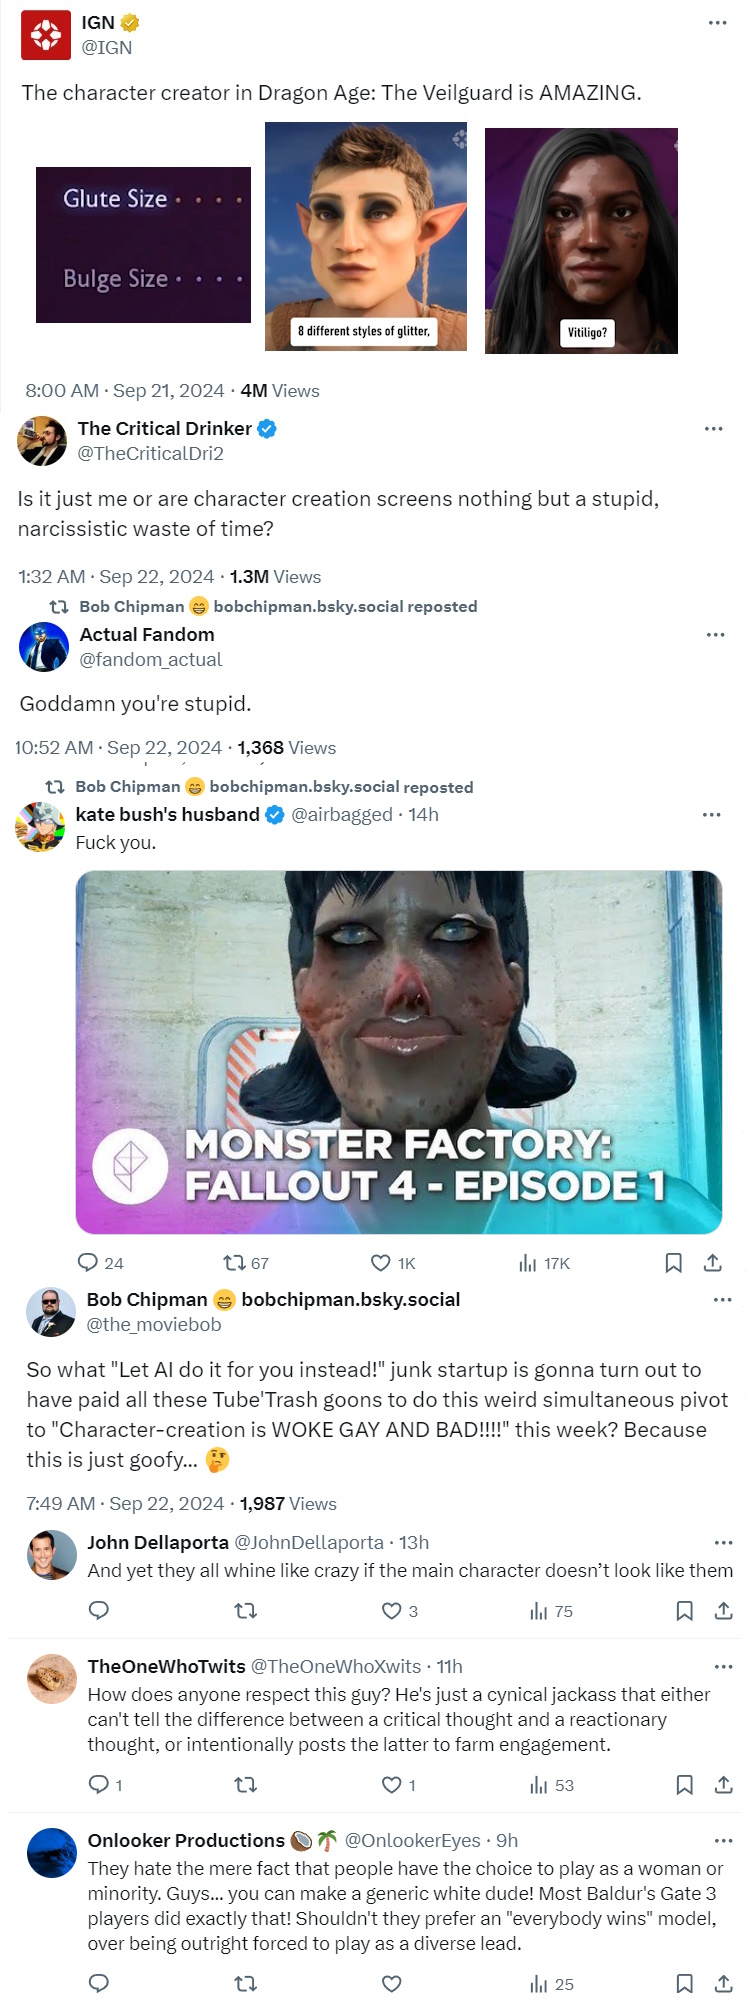The image size is (747, 2007).
Task: Reply to Onlooker Productions' comment
Action: pyautogui.click(x=99, y=1984)
